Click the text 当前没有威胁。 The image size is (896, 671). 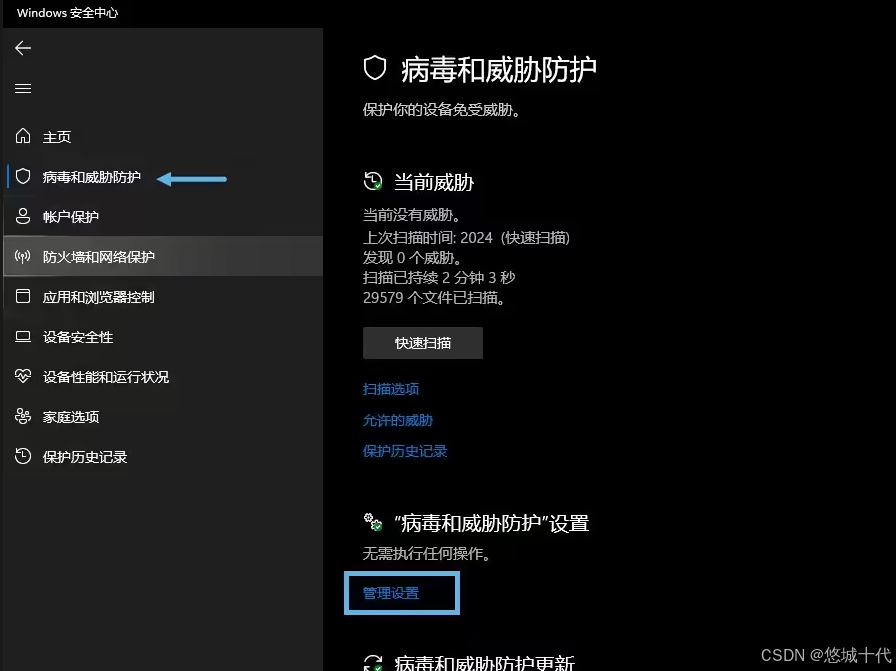[x=412, y=215]
